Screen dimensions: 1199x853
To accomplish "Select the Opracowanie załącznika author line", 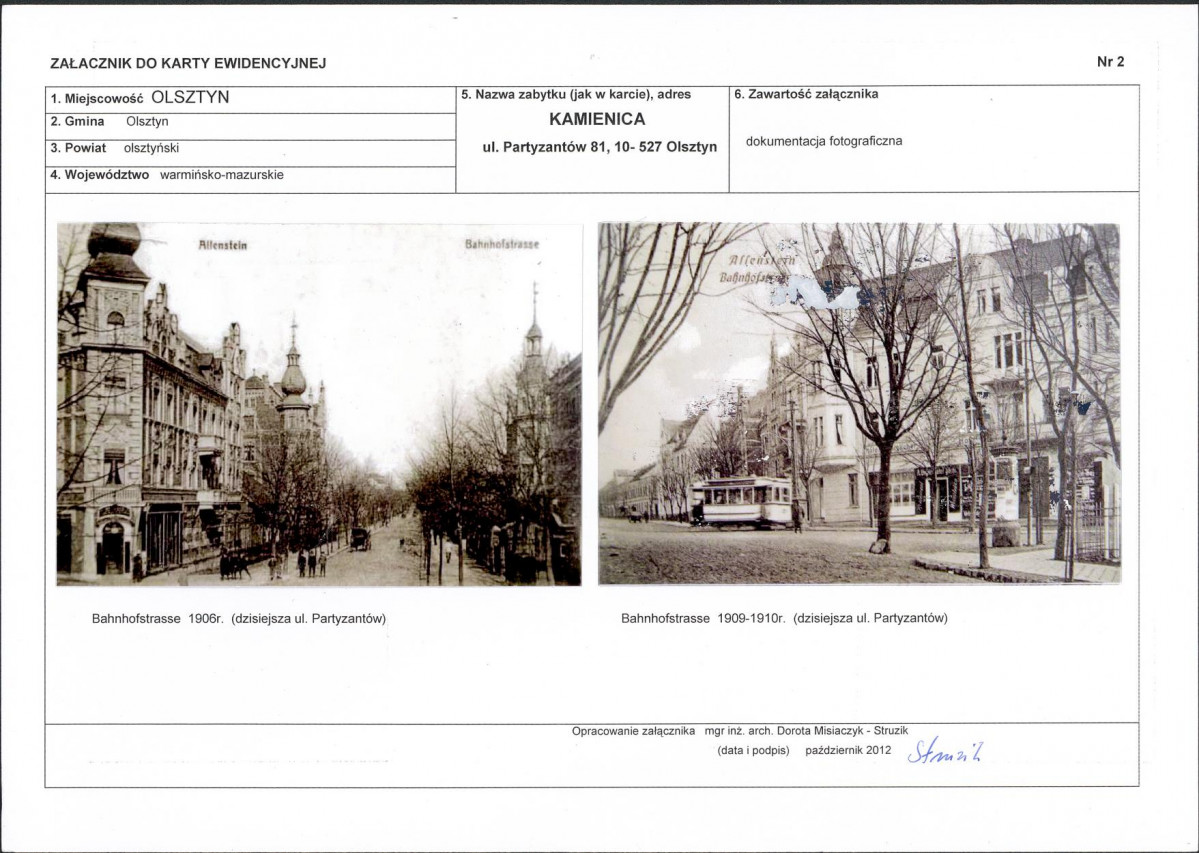I will coord(739,731).
